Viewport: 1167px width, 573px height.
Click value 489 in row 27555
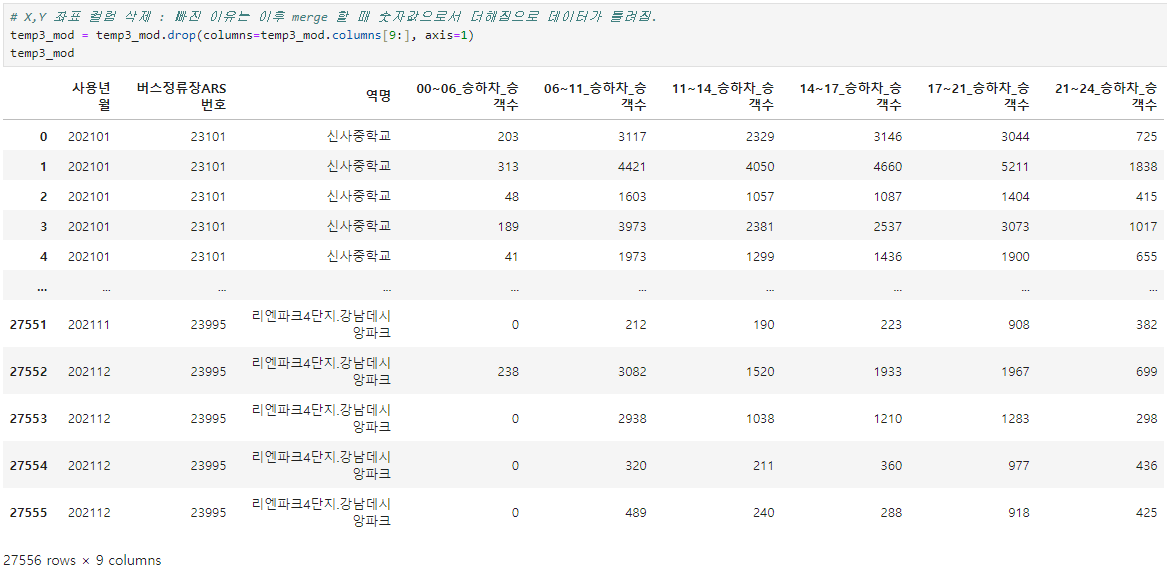click(x=636, y=513)
